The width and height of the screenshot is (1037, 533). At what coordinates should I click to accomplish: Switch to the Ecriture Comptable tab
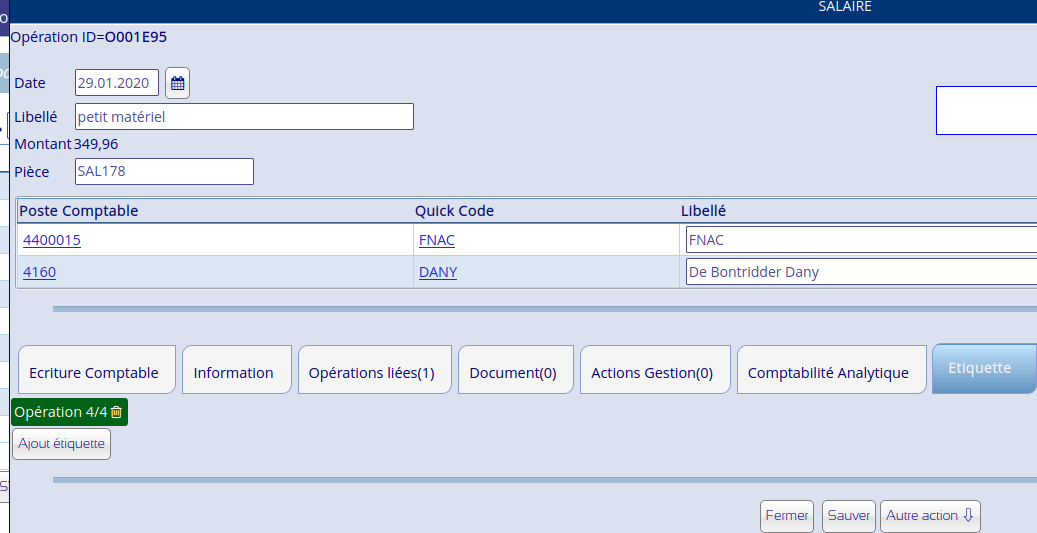tap(94, 372)
